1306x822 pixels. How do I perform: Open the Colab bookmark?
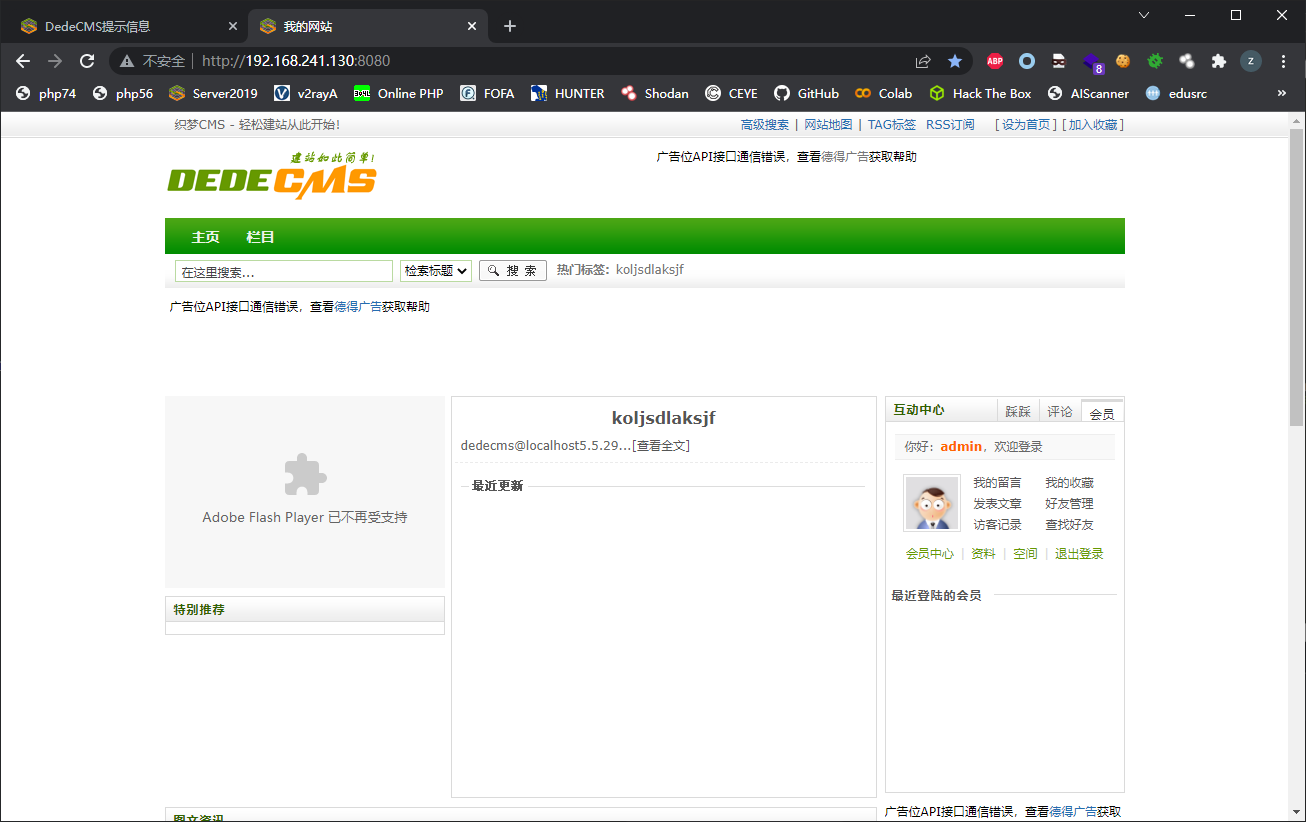tap(883, 93)
